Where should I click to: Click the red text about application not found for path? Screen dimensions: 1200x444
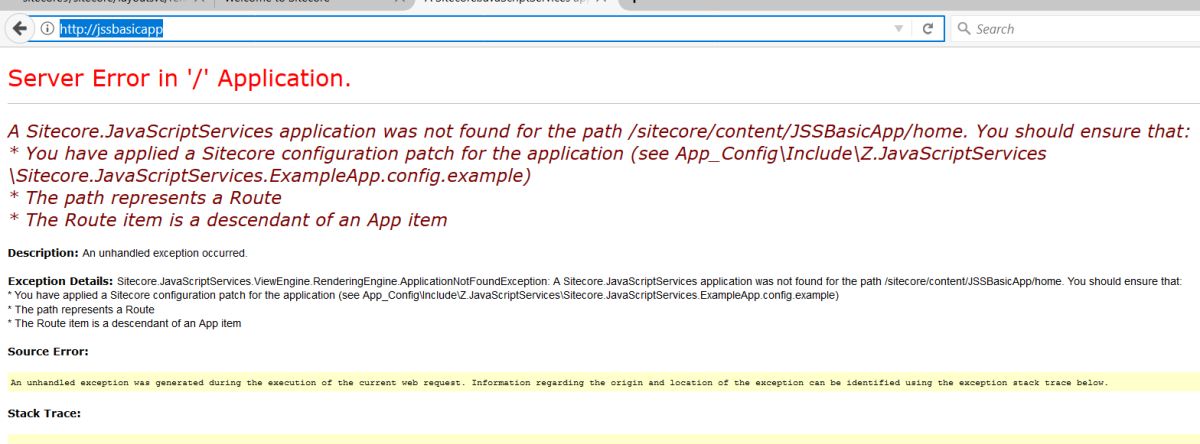(x=599, y=132)
